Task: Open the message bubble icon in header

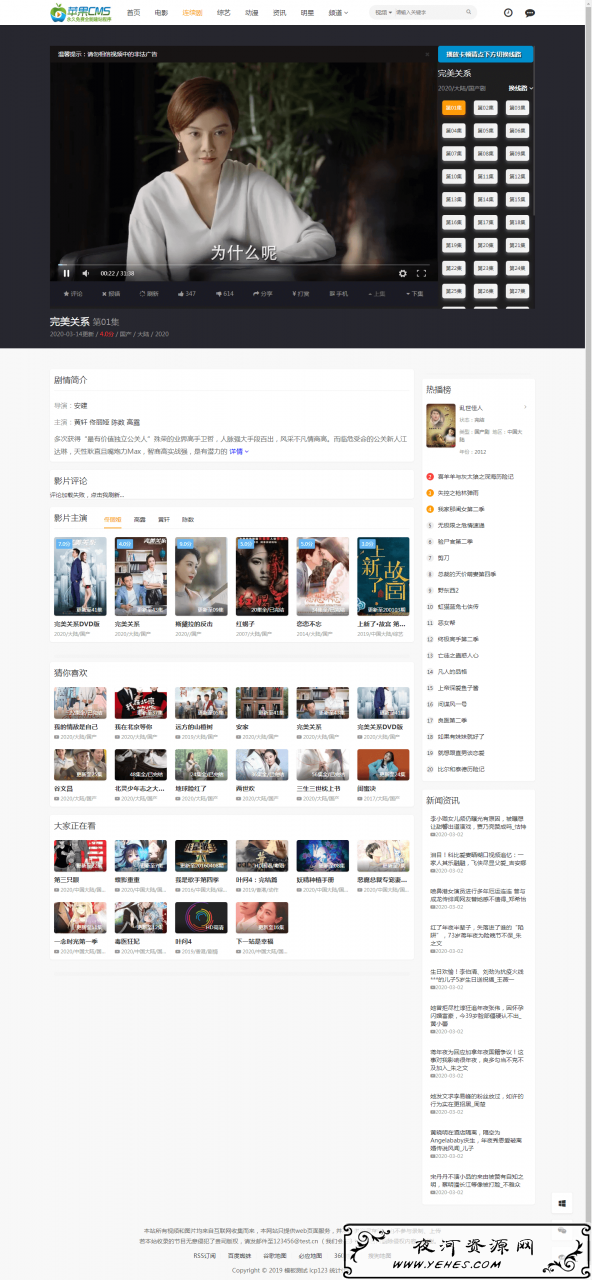Action: pyautogui.click(x=530, y=13)
